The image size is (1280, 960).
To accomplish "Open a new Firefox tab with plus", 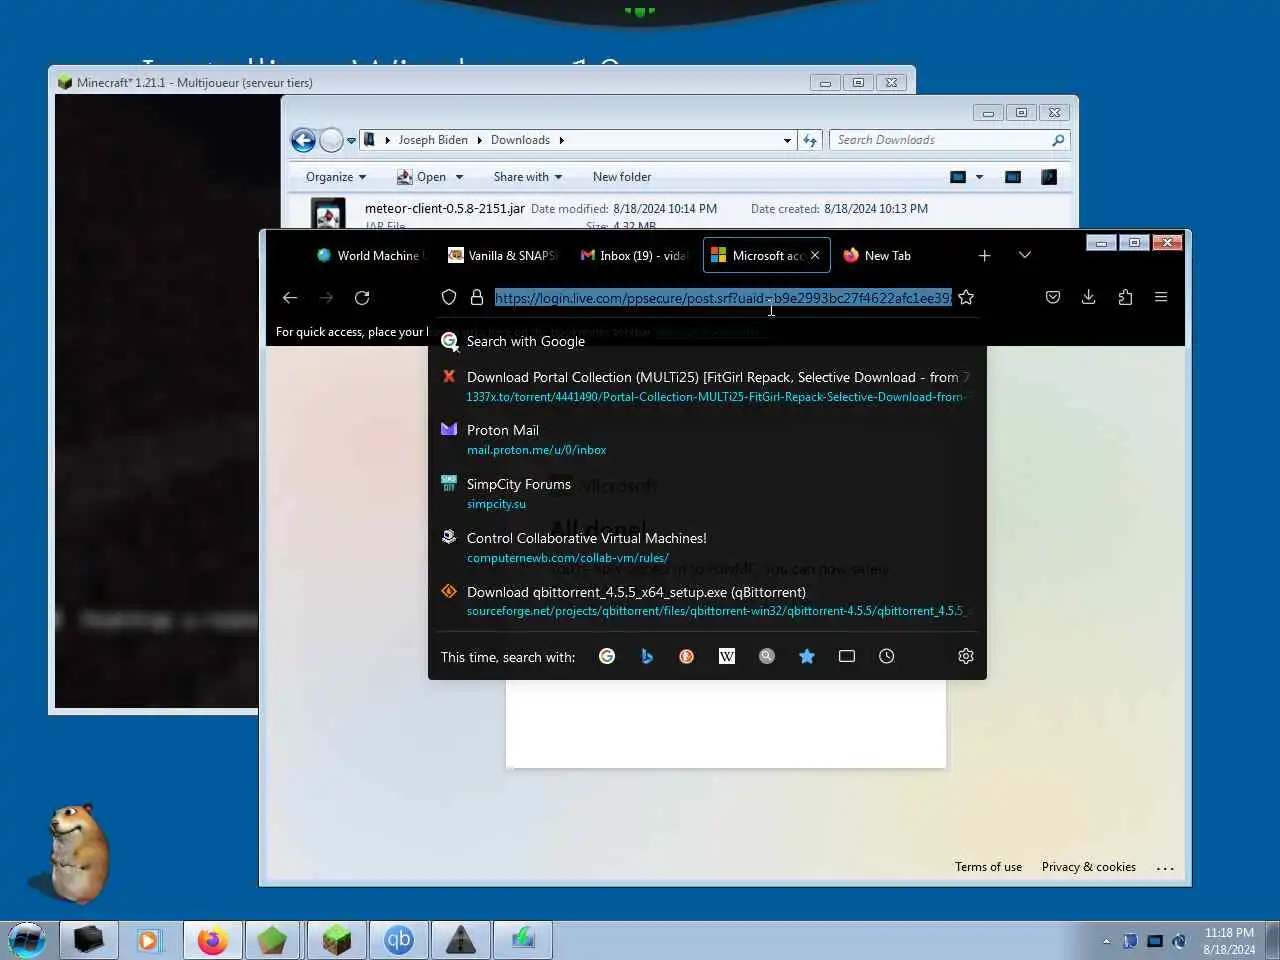I will tap(984, 256).
